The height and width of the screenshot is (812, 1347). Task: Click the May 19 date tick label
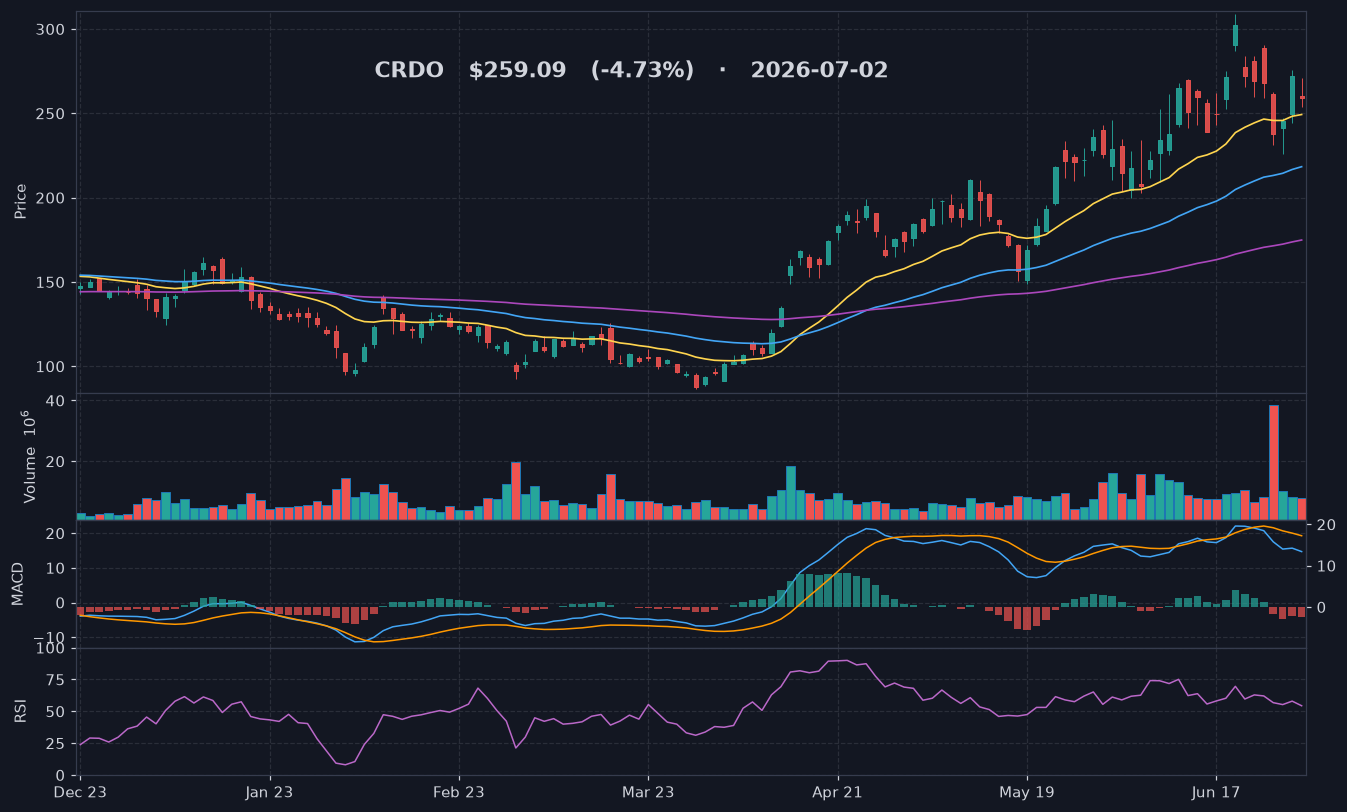(x=1027, y=792)
